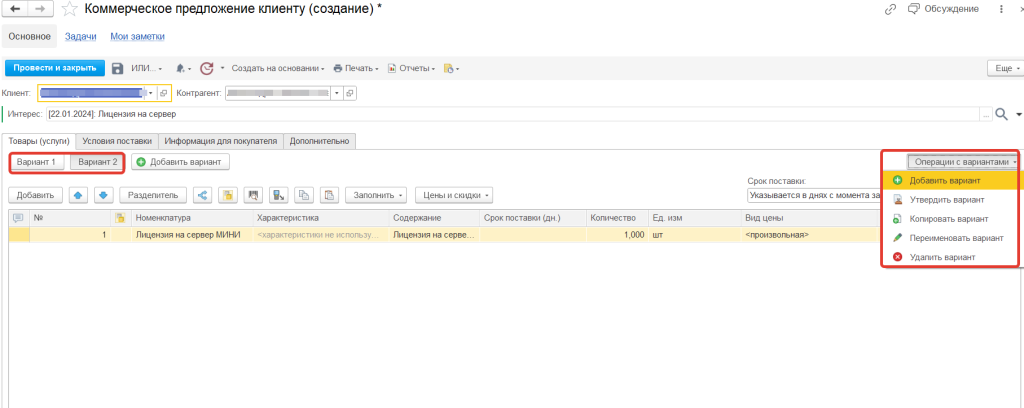Open the Условия поставки tab
Viewport: 1024px width, 408px height.
tap(117, 141)
